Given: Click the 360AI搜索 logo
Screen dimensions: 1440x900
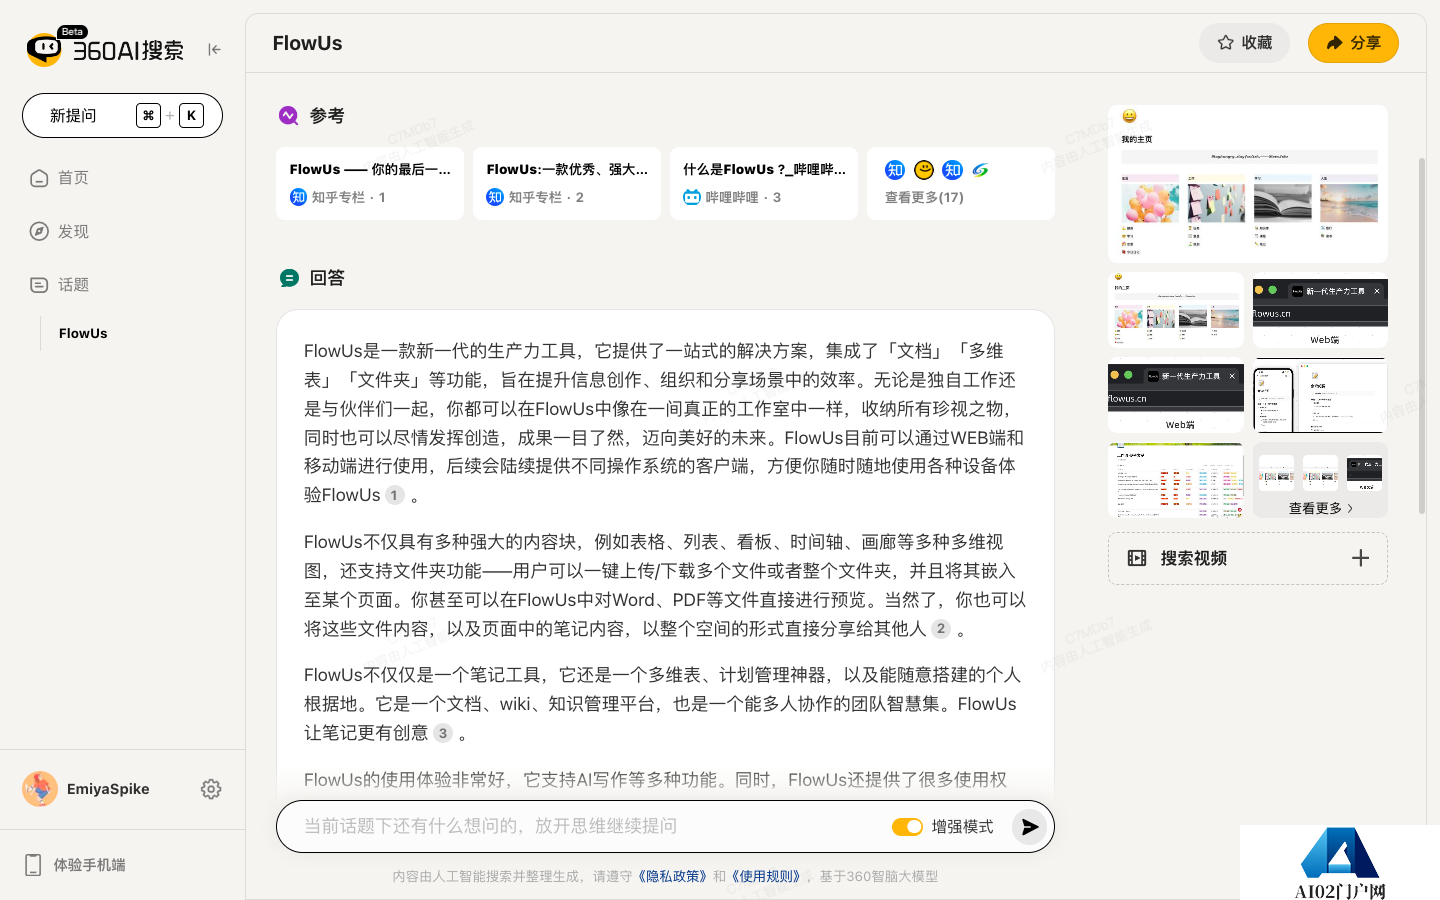Looking at the screenshot, I should pos(105,47).
